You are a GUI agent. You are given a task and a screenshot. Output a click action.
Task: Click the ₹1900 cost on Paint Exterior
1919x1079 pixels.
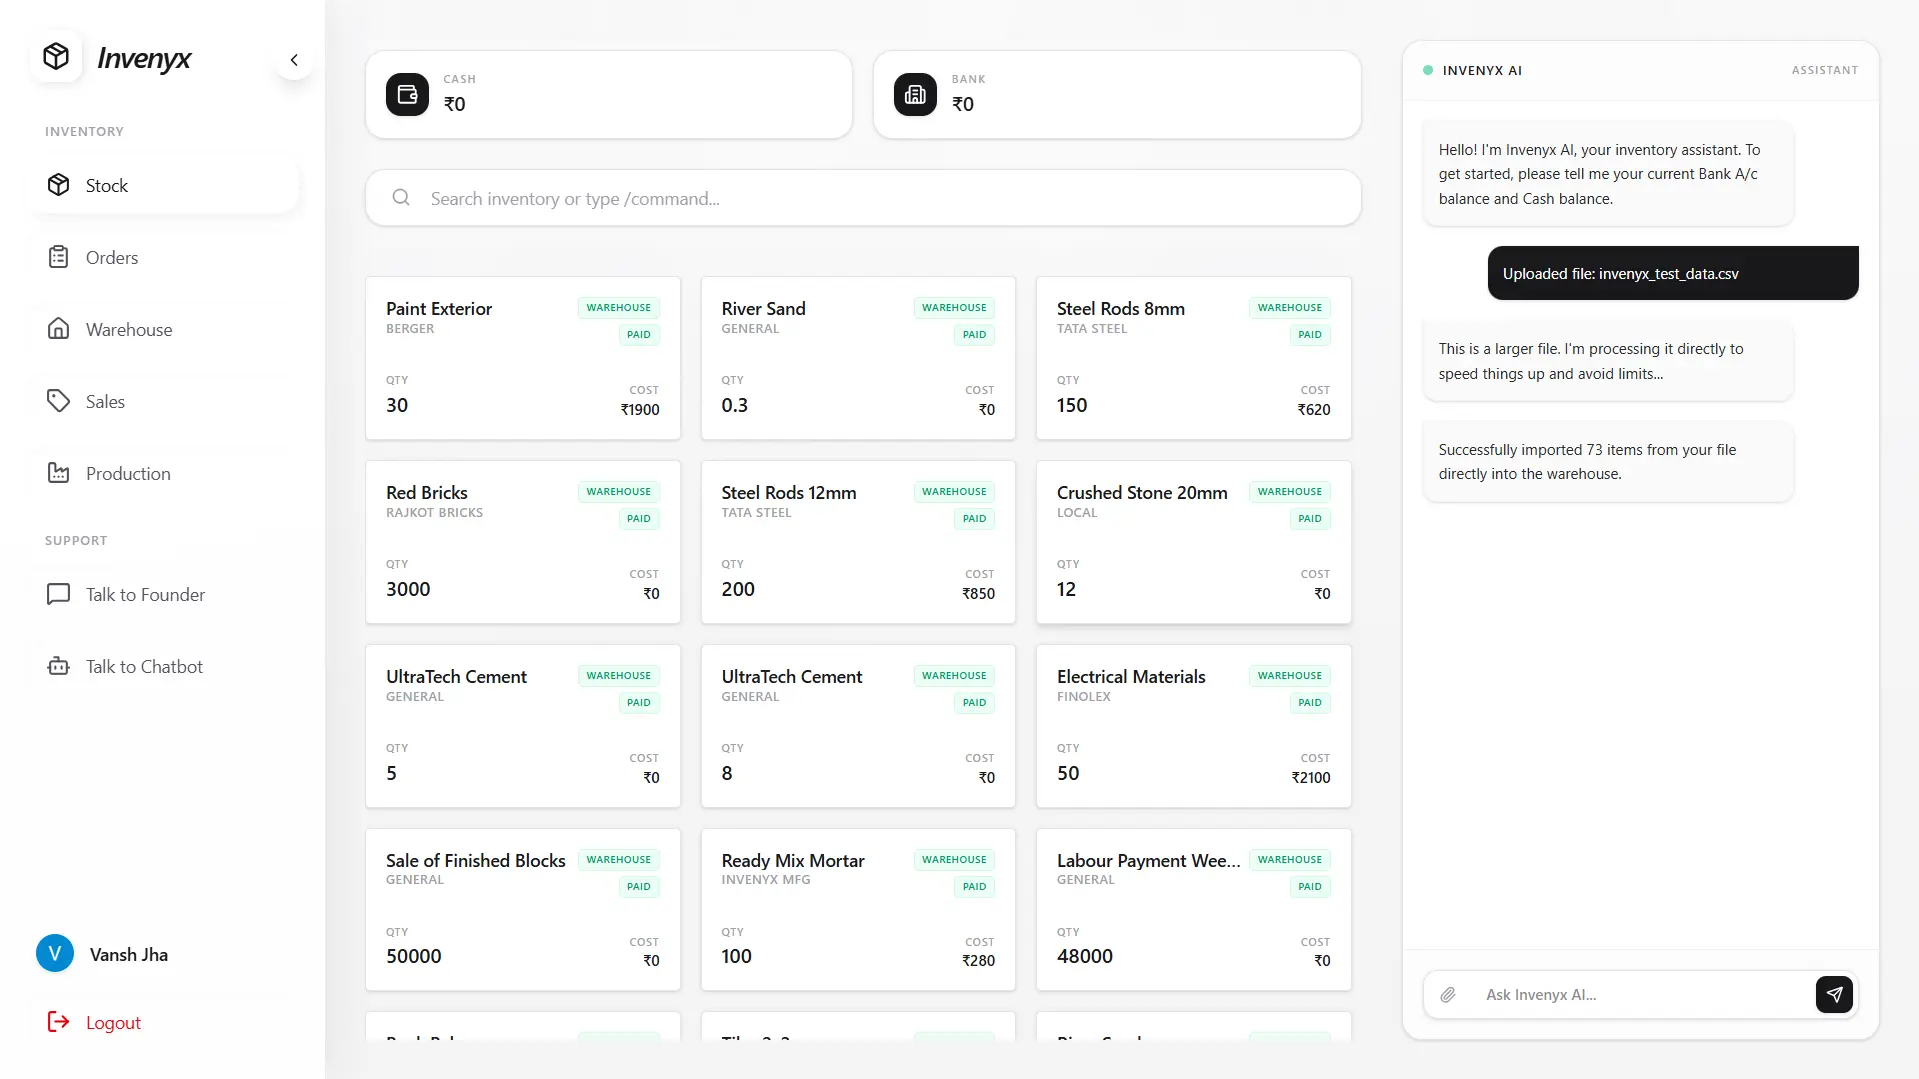(640, 410)
